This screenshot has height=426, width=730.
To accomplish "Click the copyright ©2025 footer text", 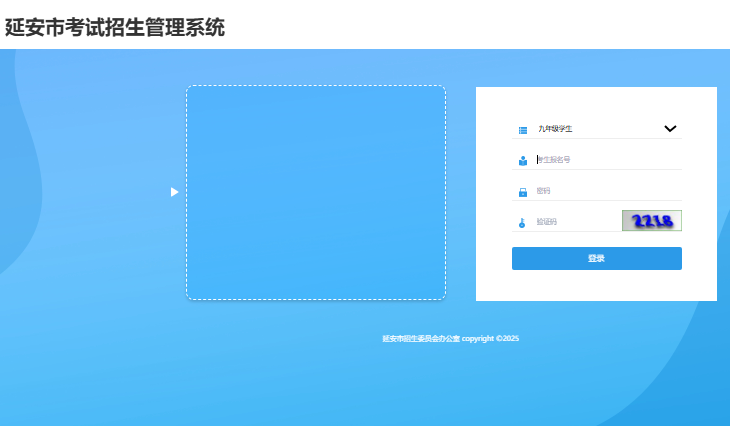I will (490, 339).
